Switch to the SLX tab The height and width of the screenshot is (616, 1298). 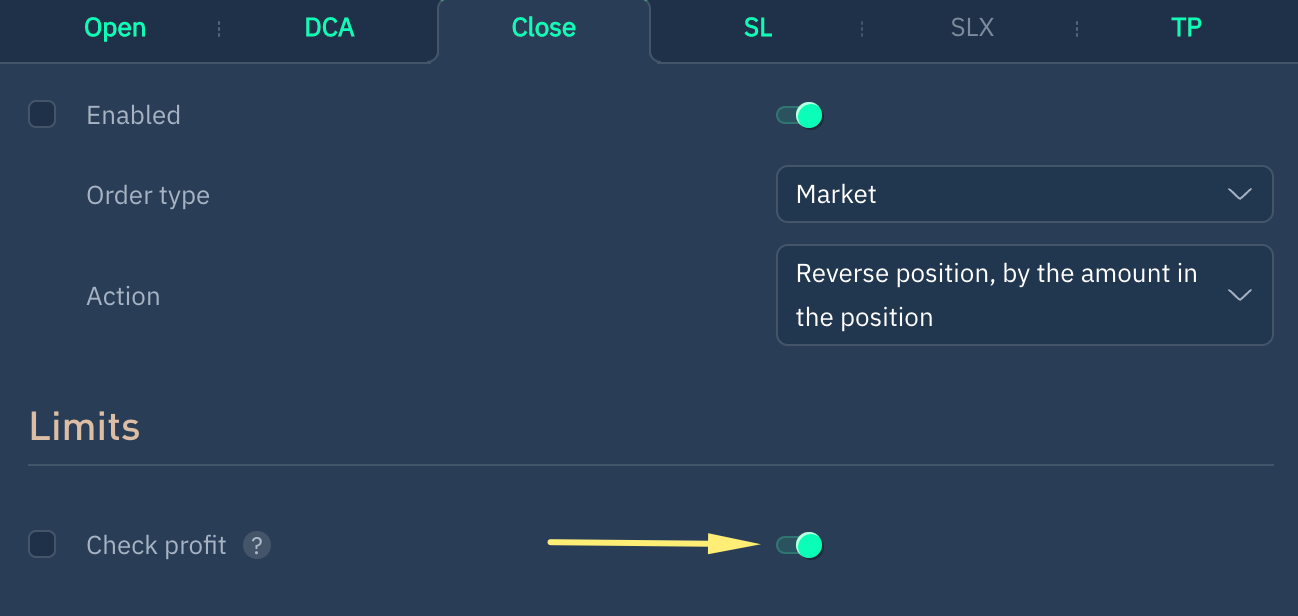[972, 28]
